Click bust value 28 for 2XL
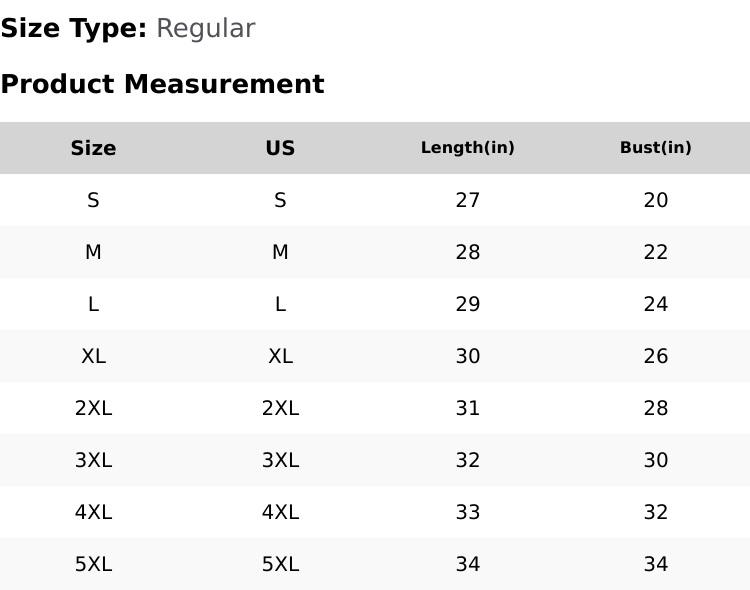The image size is (750, 590). coord(655,408)
